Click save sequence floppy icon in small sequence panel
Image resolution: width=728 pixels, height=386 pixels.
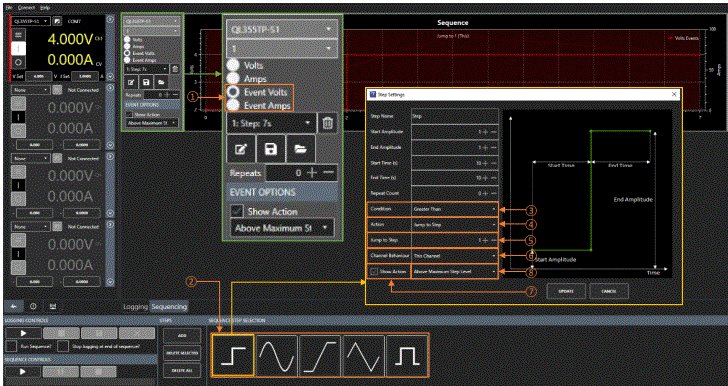click(x=146, y=82)
